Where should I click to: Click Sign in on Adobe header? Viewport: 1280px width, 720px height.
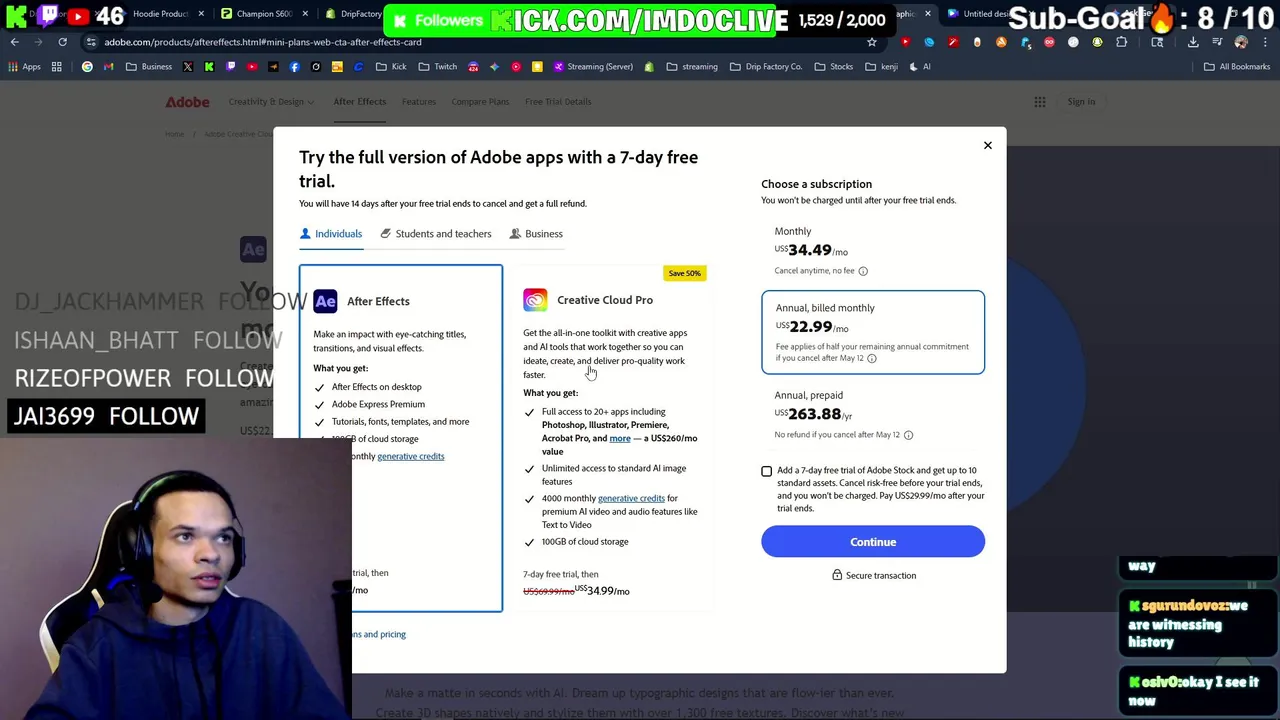(1081, 102)
